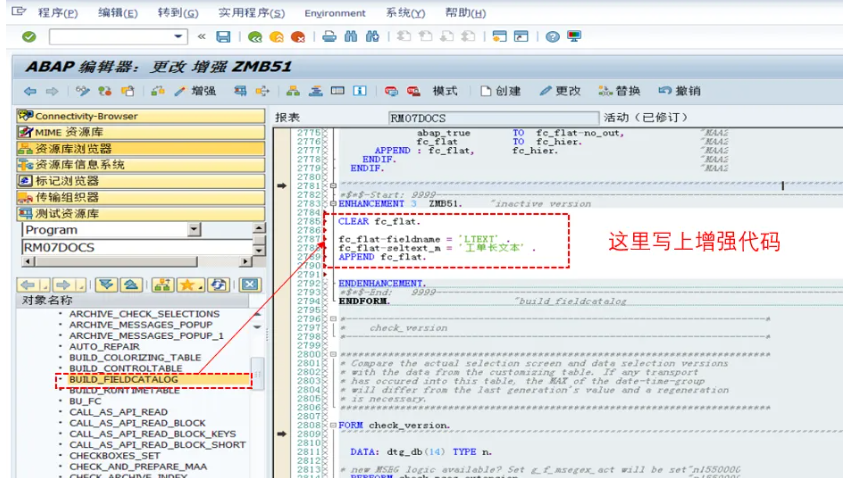Viewport: 843px width, 478px height.
Task: Select CALL_AS_API_READ_BLOCK_KEYS in object list
Action: [x=153, y=434]
